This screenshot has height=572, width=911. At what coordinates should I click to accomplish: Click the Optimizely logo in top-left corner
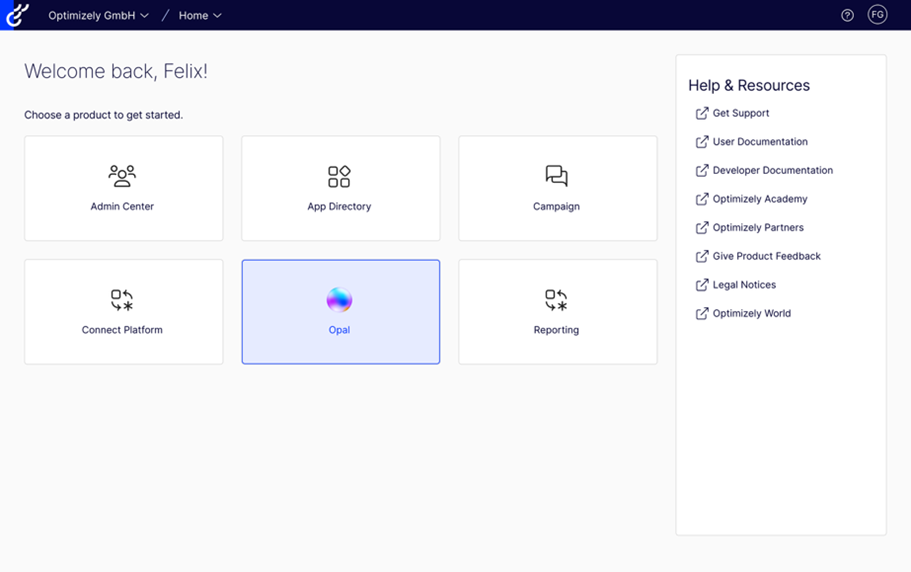pos(16,15)
